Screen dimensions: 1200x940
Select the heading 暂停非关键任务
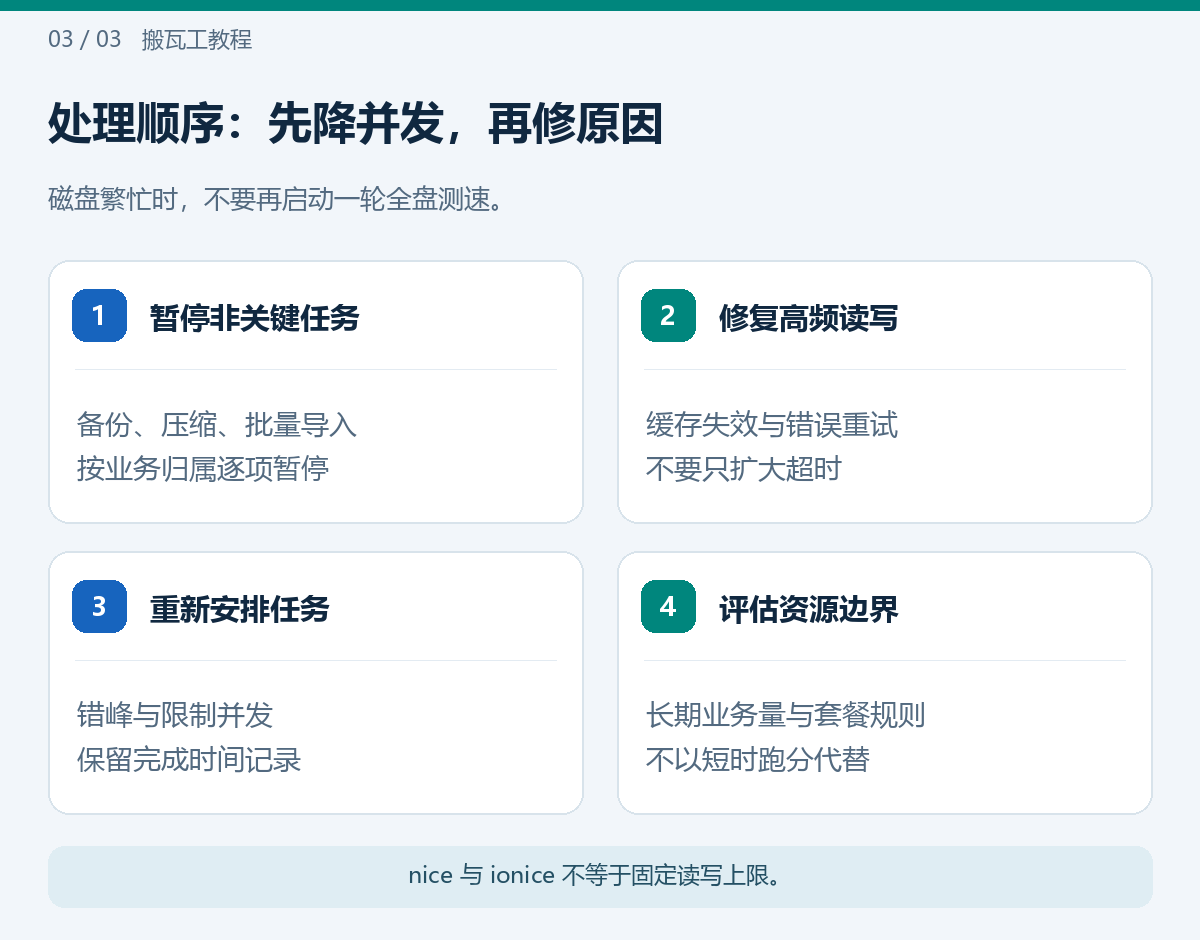(x=254, y=318)
